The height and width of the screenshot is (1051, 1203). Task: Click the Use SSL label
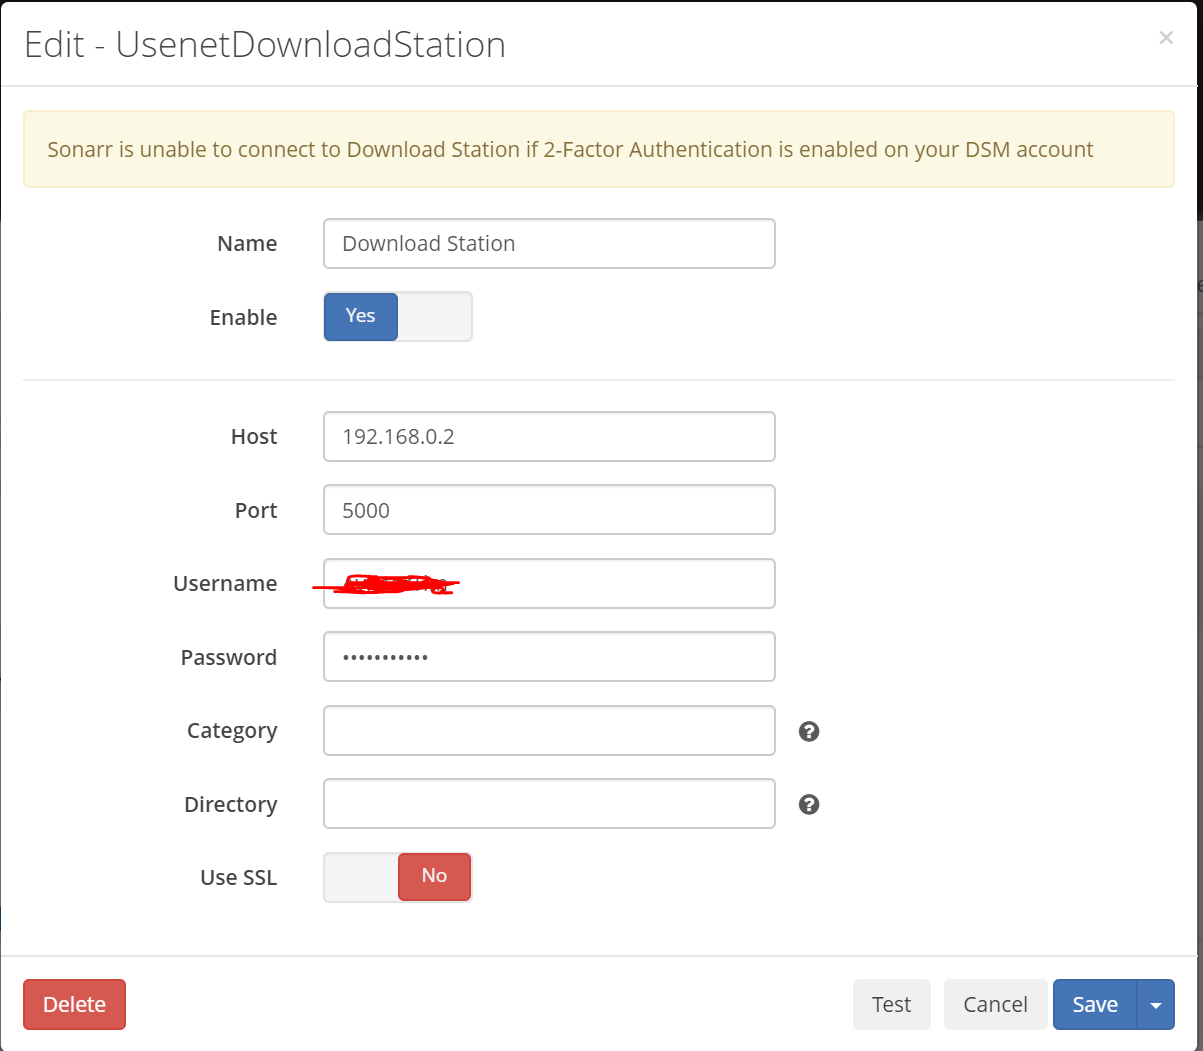239,877
